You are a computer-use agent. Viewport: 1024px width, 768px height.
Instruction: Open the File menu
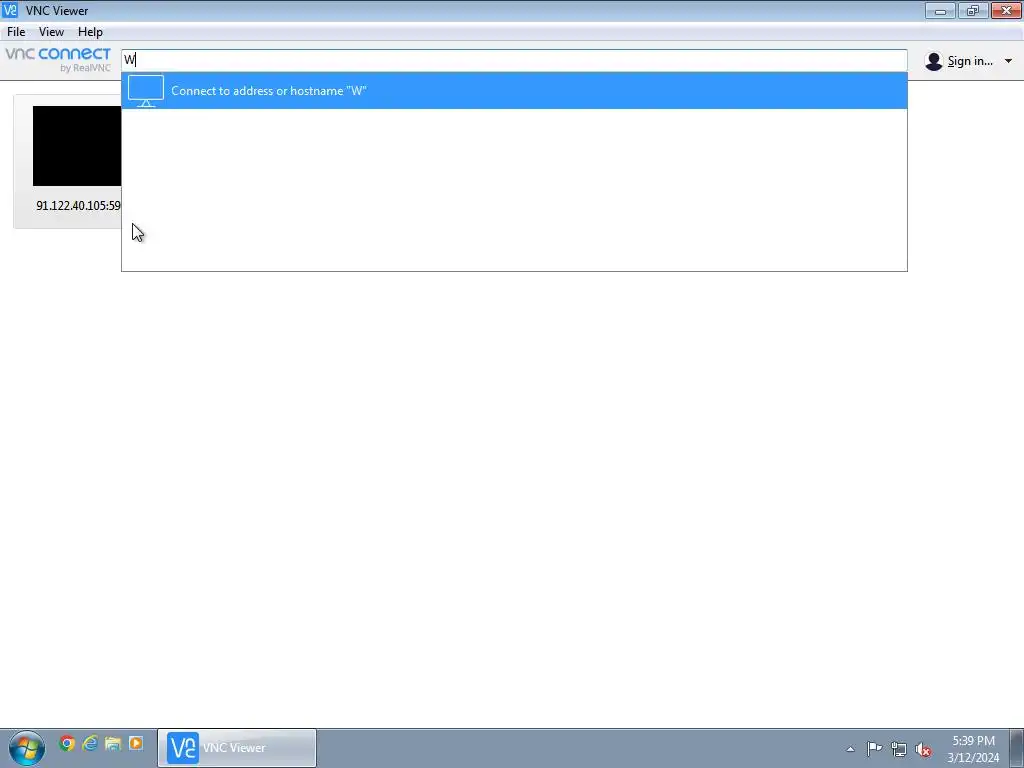(x=16, y=31)
